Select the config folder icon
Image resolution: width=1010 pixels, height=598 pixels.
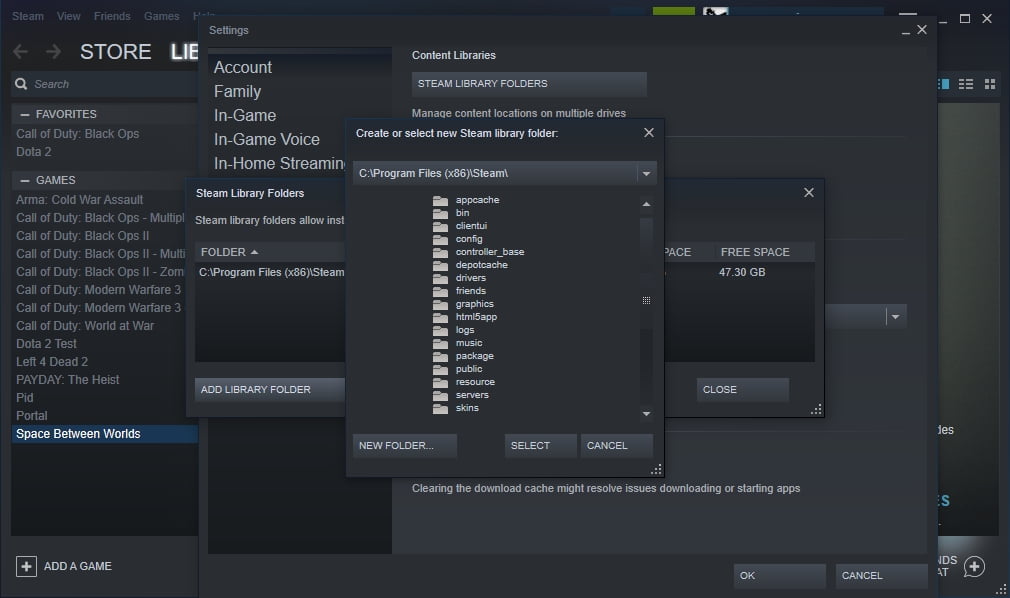tap(441, 239)
